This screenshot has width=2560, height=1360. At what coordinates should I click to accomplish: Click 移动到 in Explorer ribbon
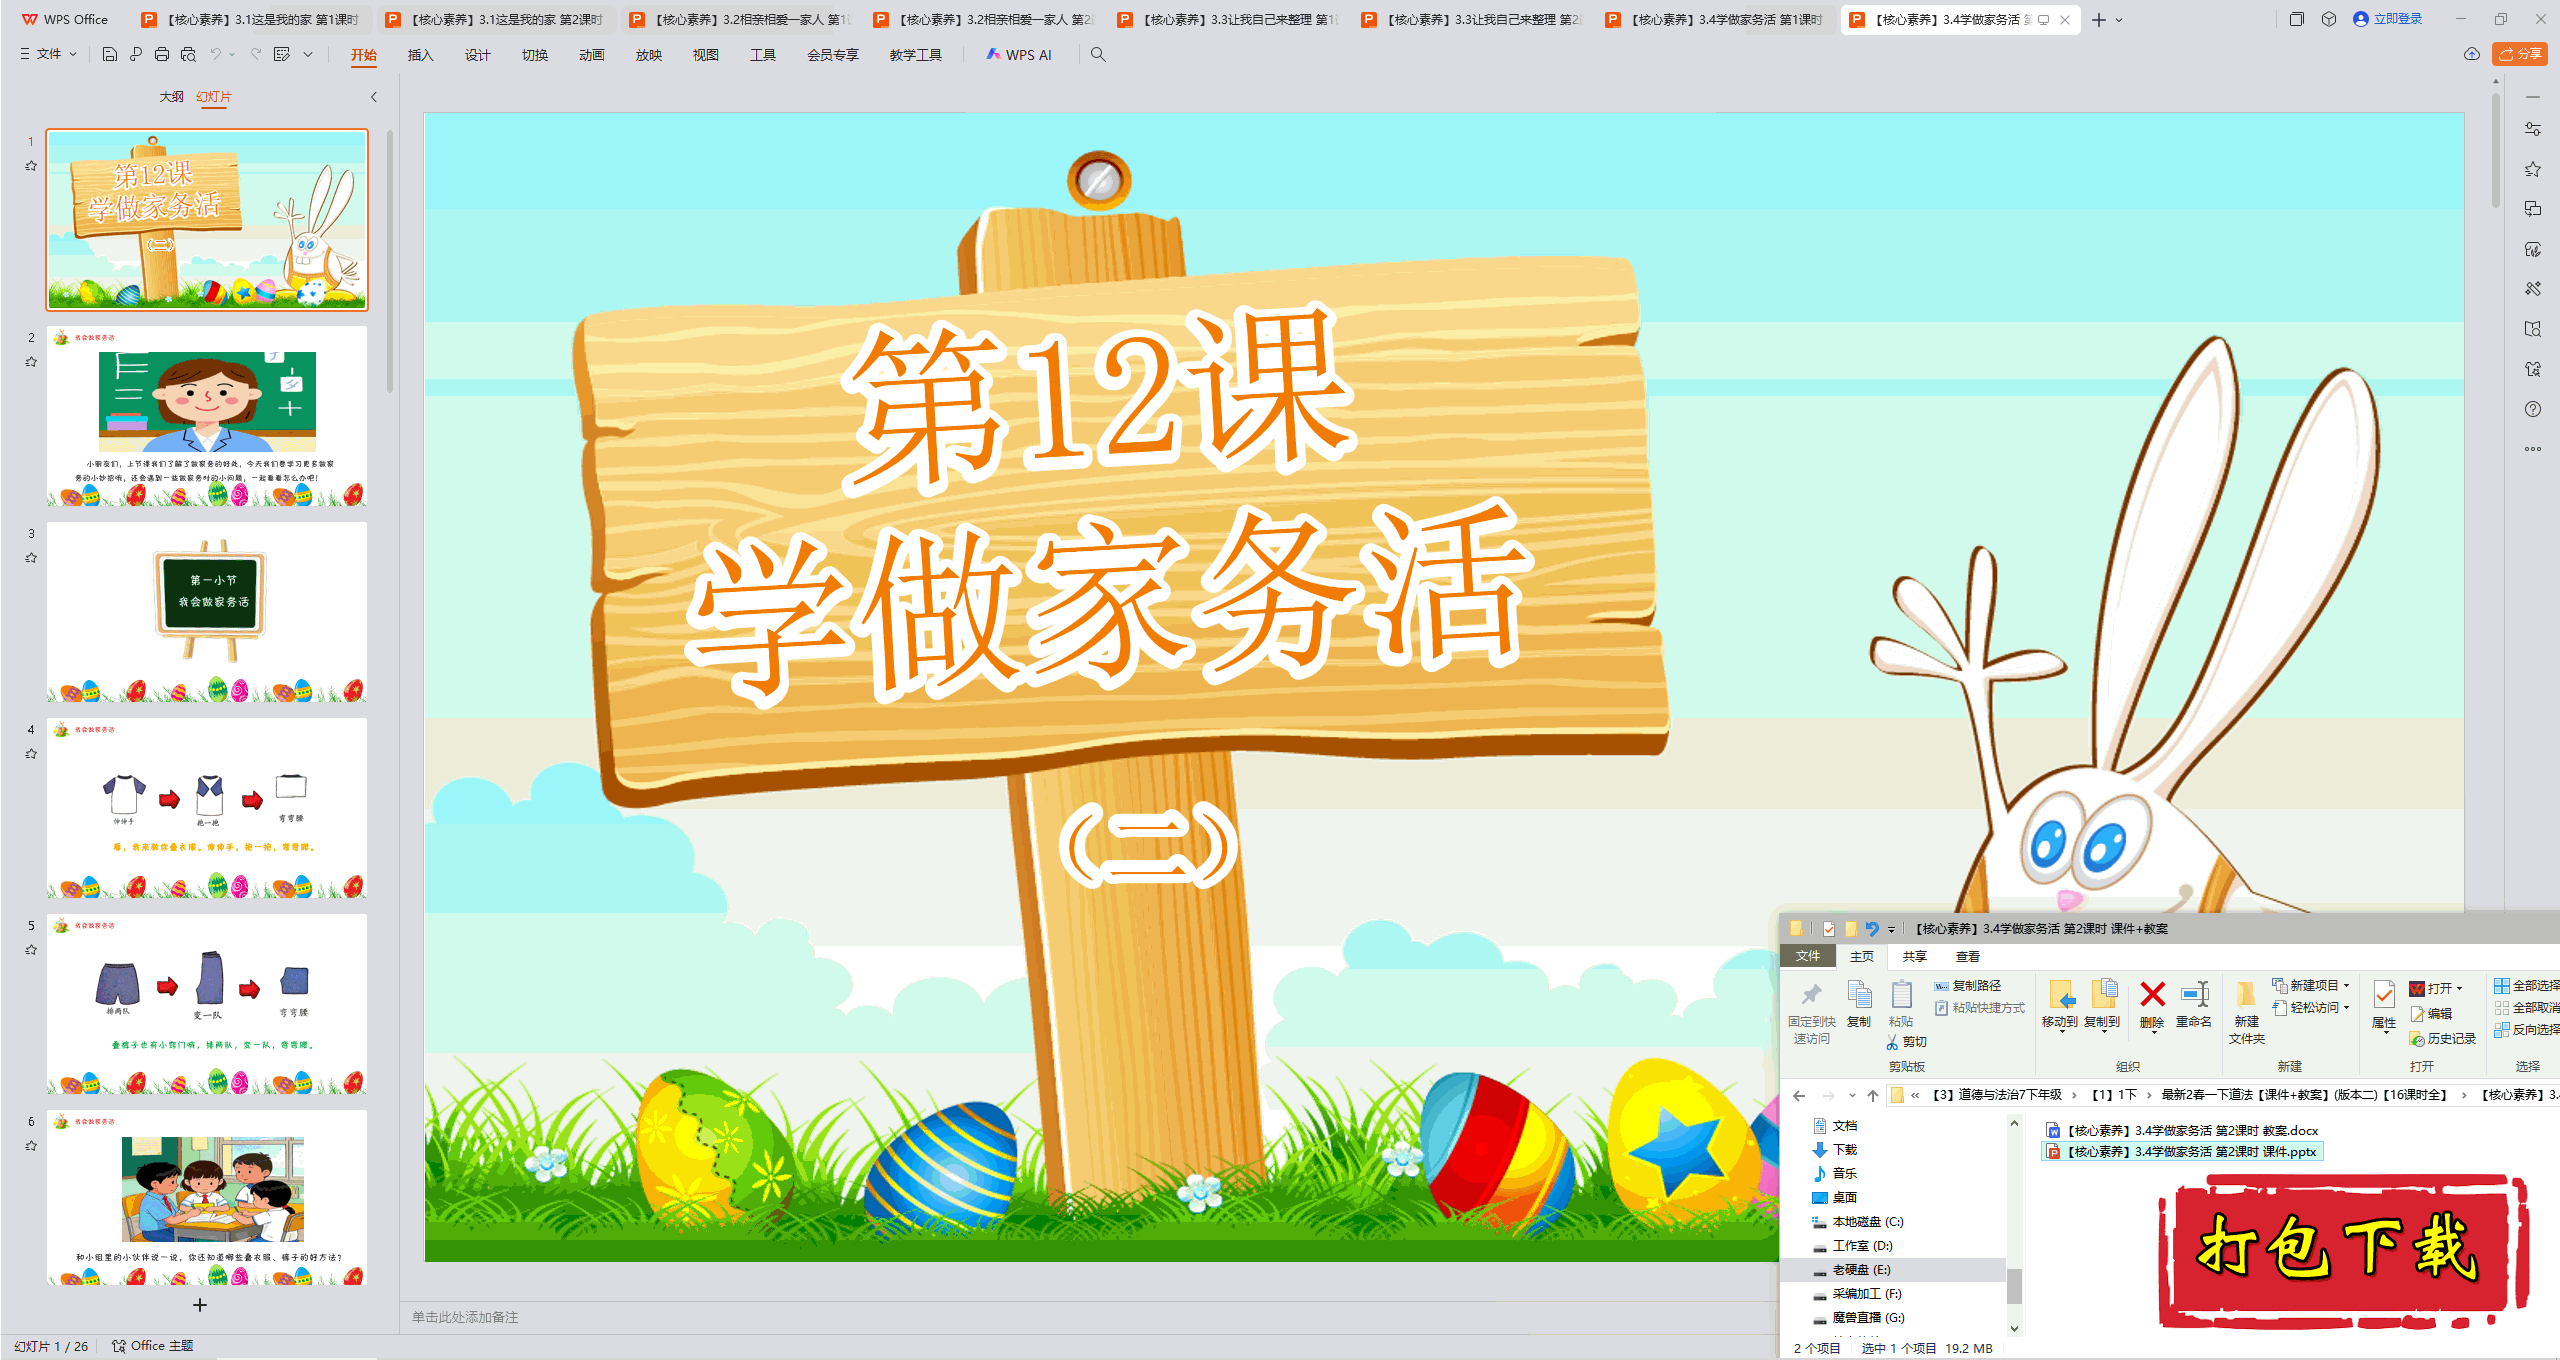pyautogui.click(x=2060, y=1004)
